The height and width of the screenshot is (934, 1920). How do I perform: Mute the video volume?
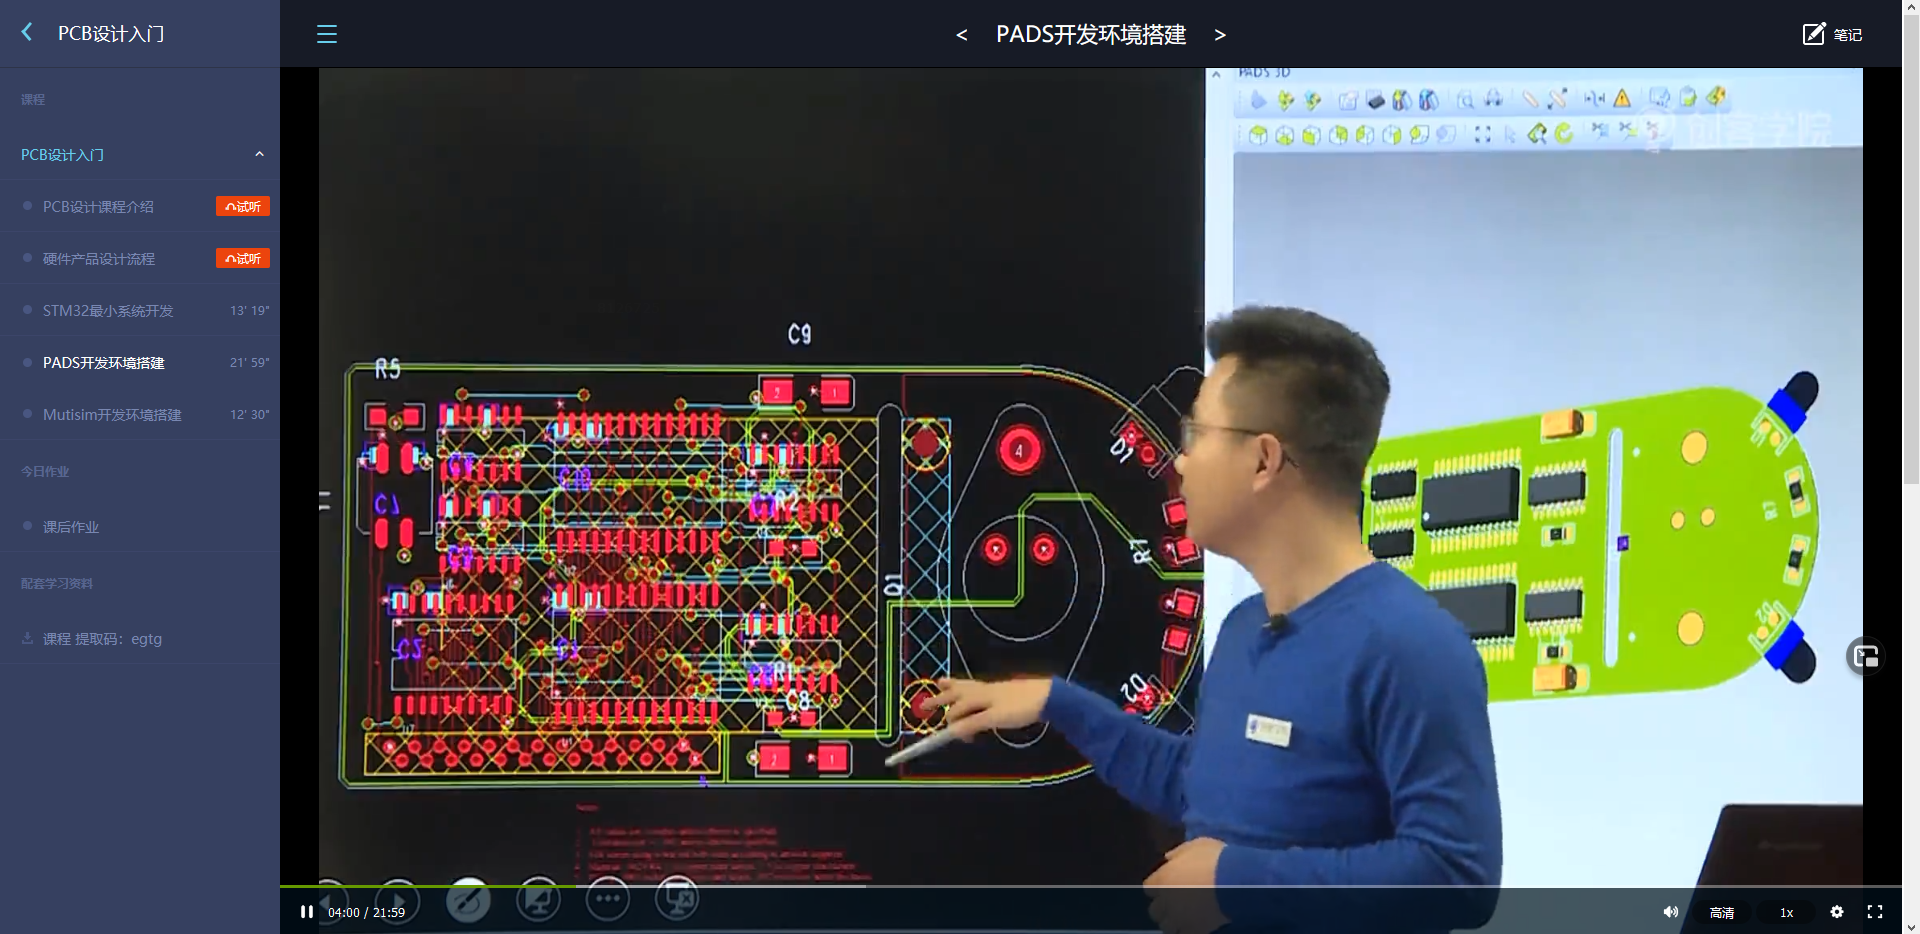[1670, 912]
